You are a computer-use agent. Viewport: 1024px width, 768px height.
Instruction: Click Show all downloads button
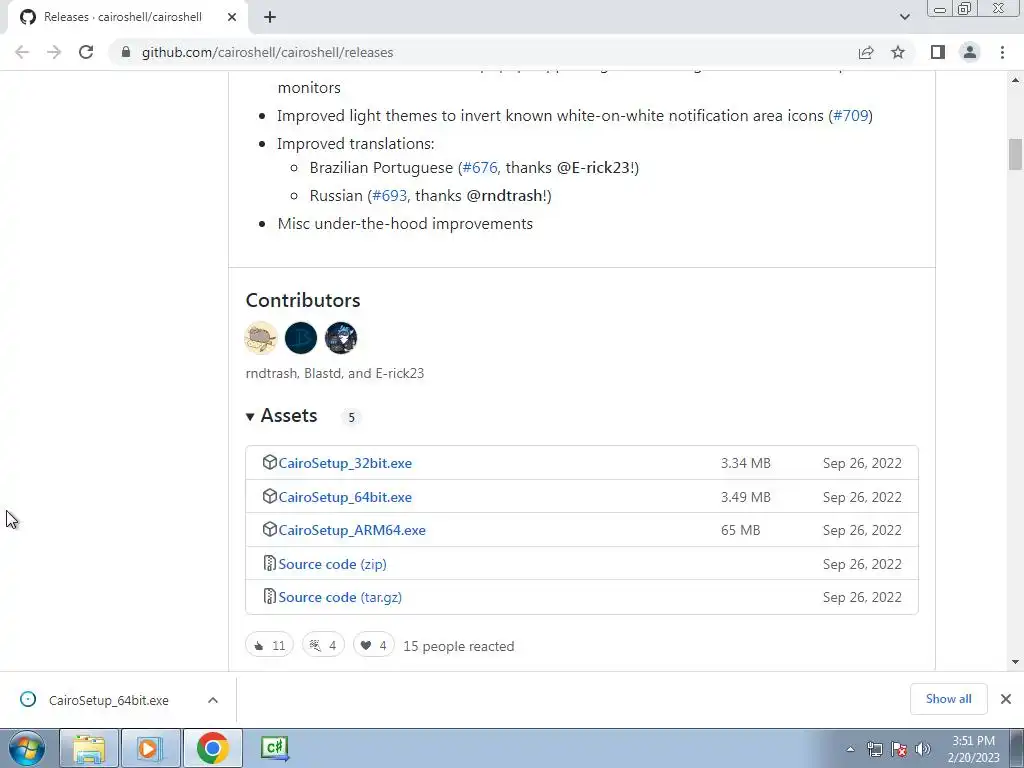pyautogui.click(x=948, y=699)
